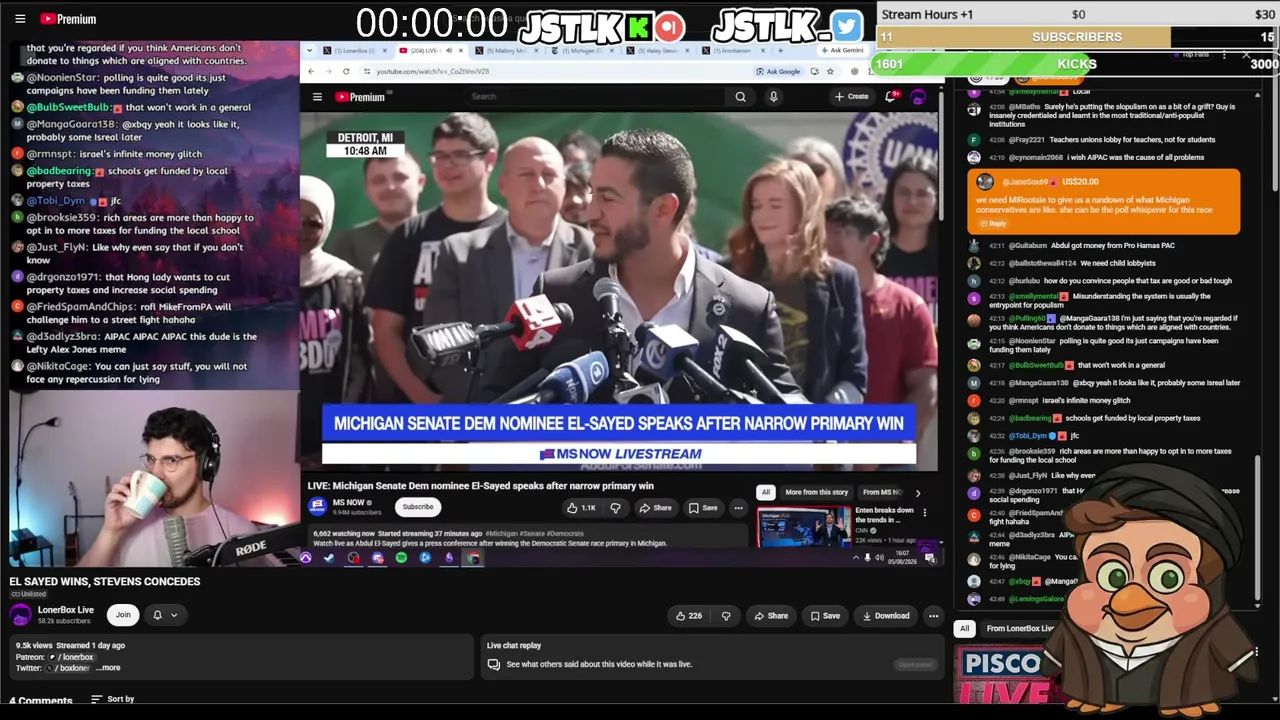Viewport: 1280px width, 720px height.
Task: Download the LonerBox video
Action: [x=886, y=616]
